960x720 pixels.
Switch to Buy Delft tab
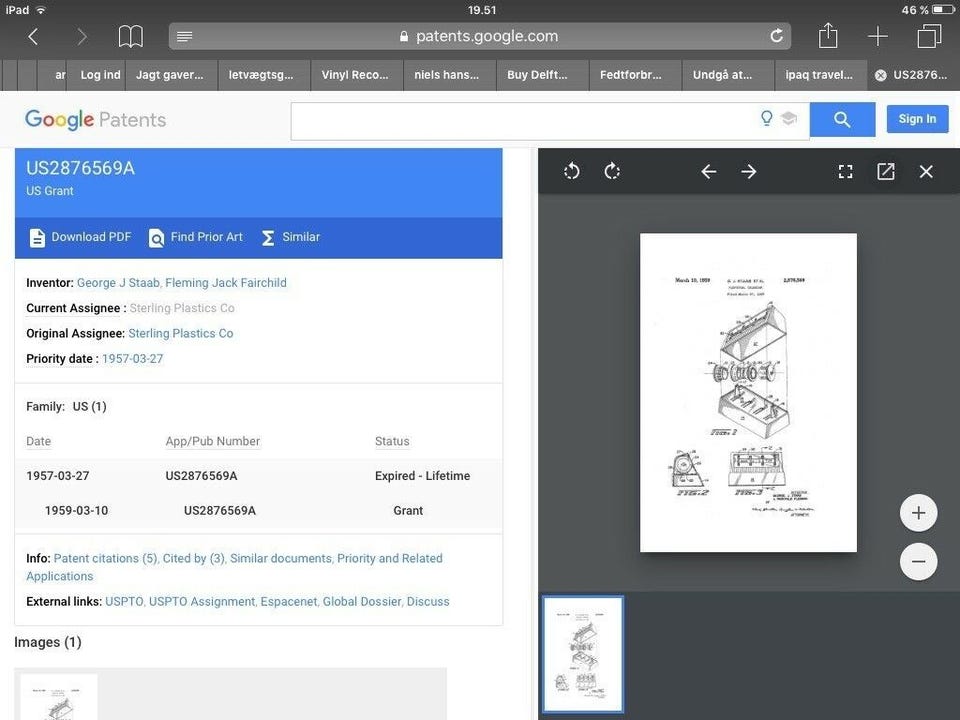pyautogui.click(x=542, y=75)
